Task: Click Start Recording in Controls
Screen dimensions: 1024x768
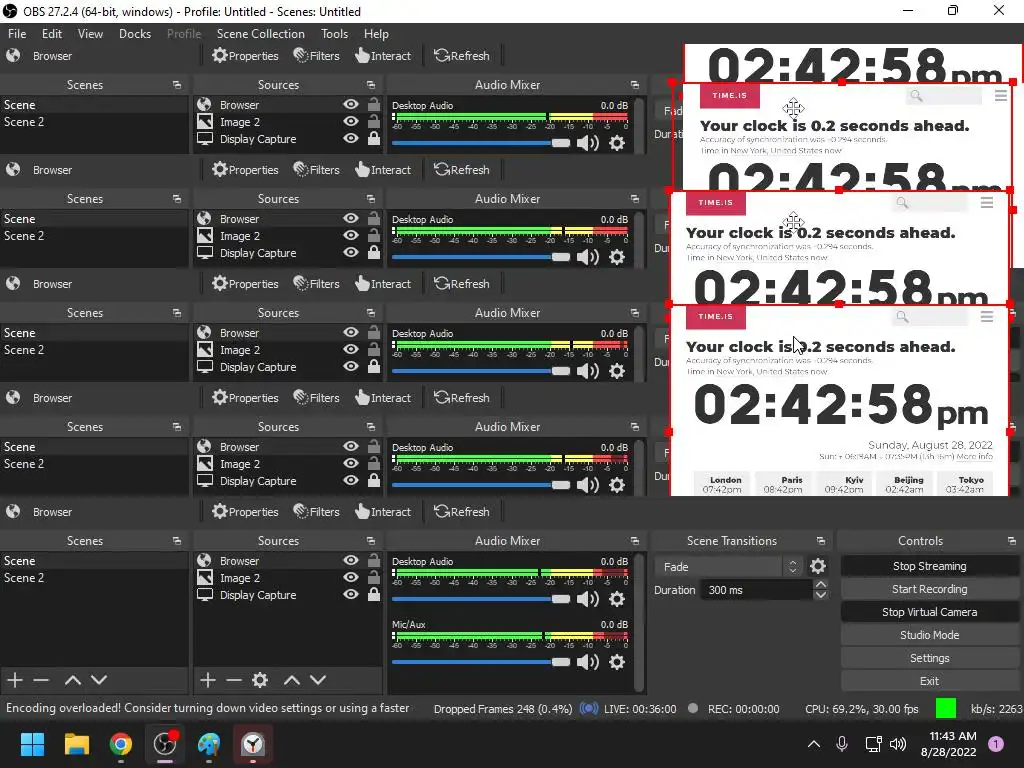Action: click(x=929, y=589)
